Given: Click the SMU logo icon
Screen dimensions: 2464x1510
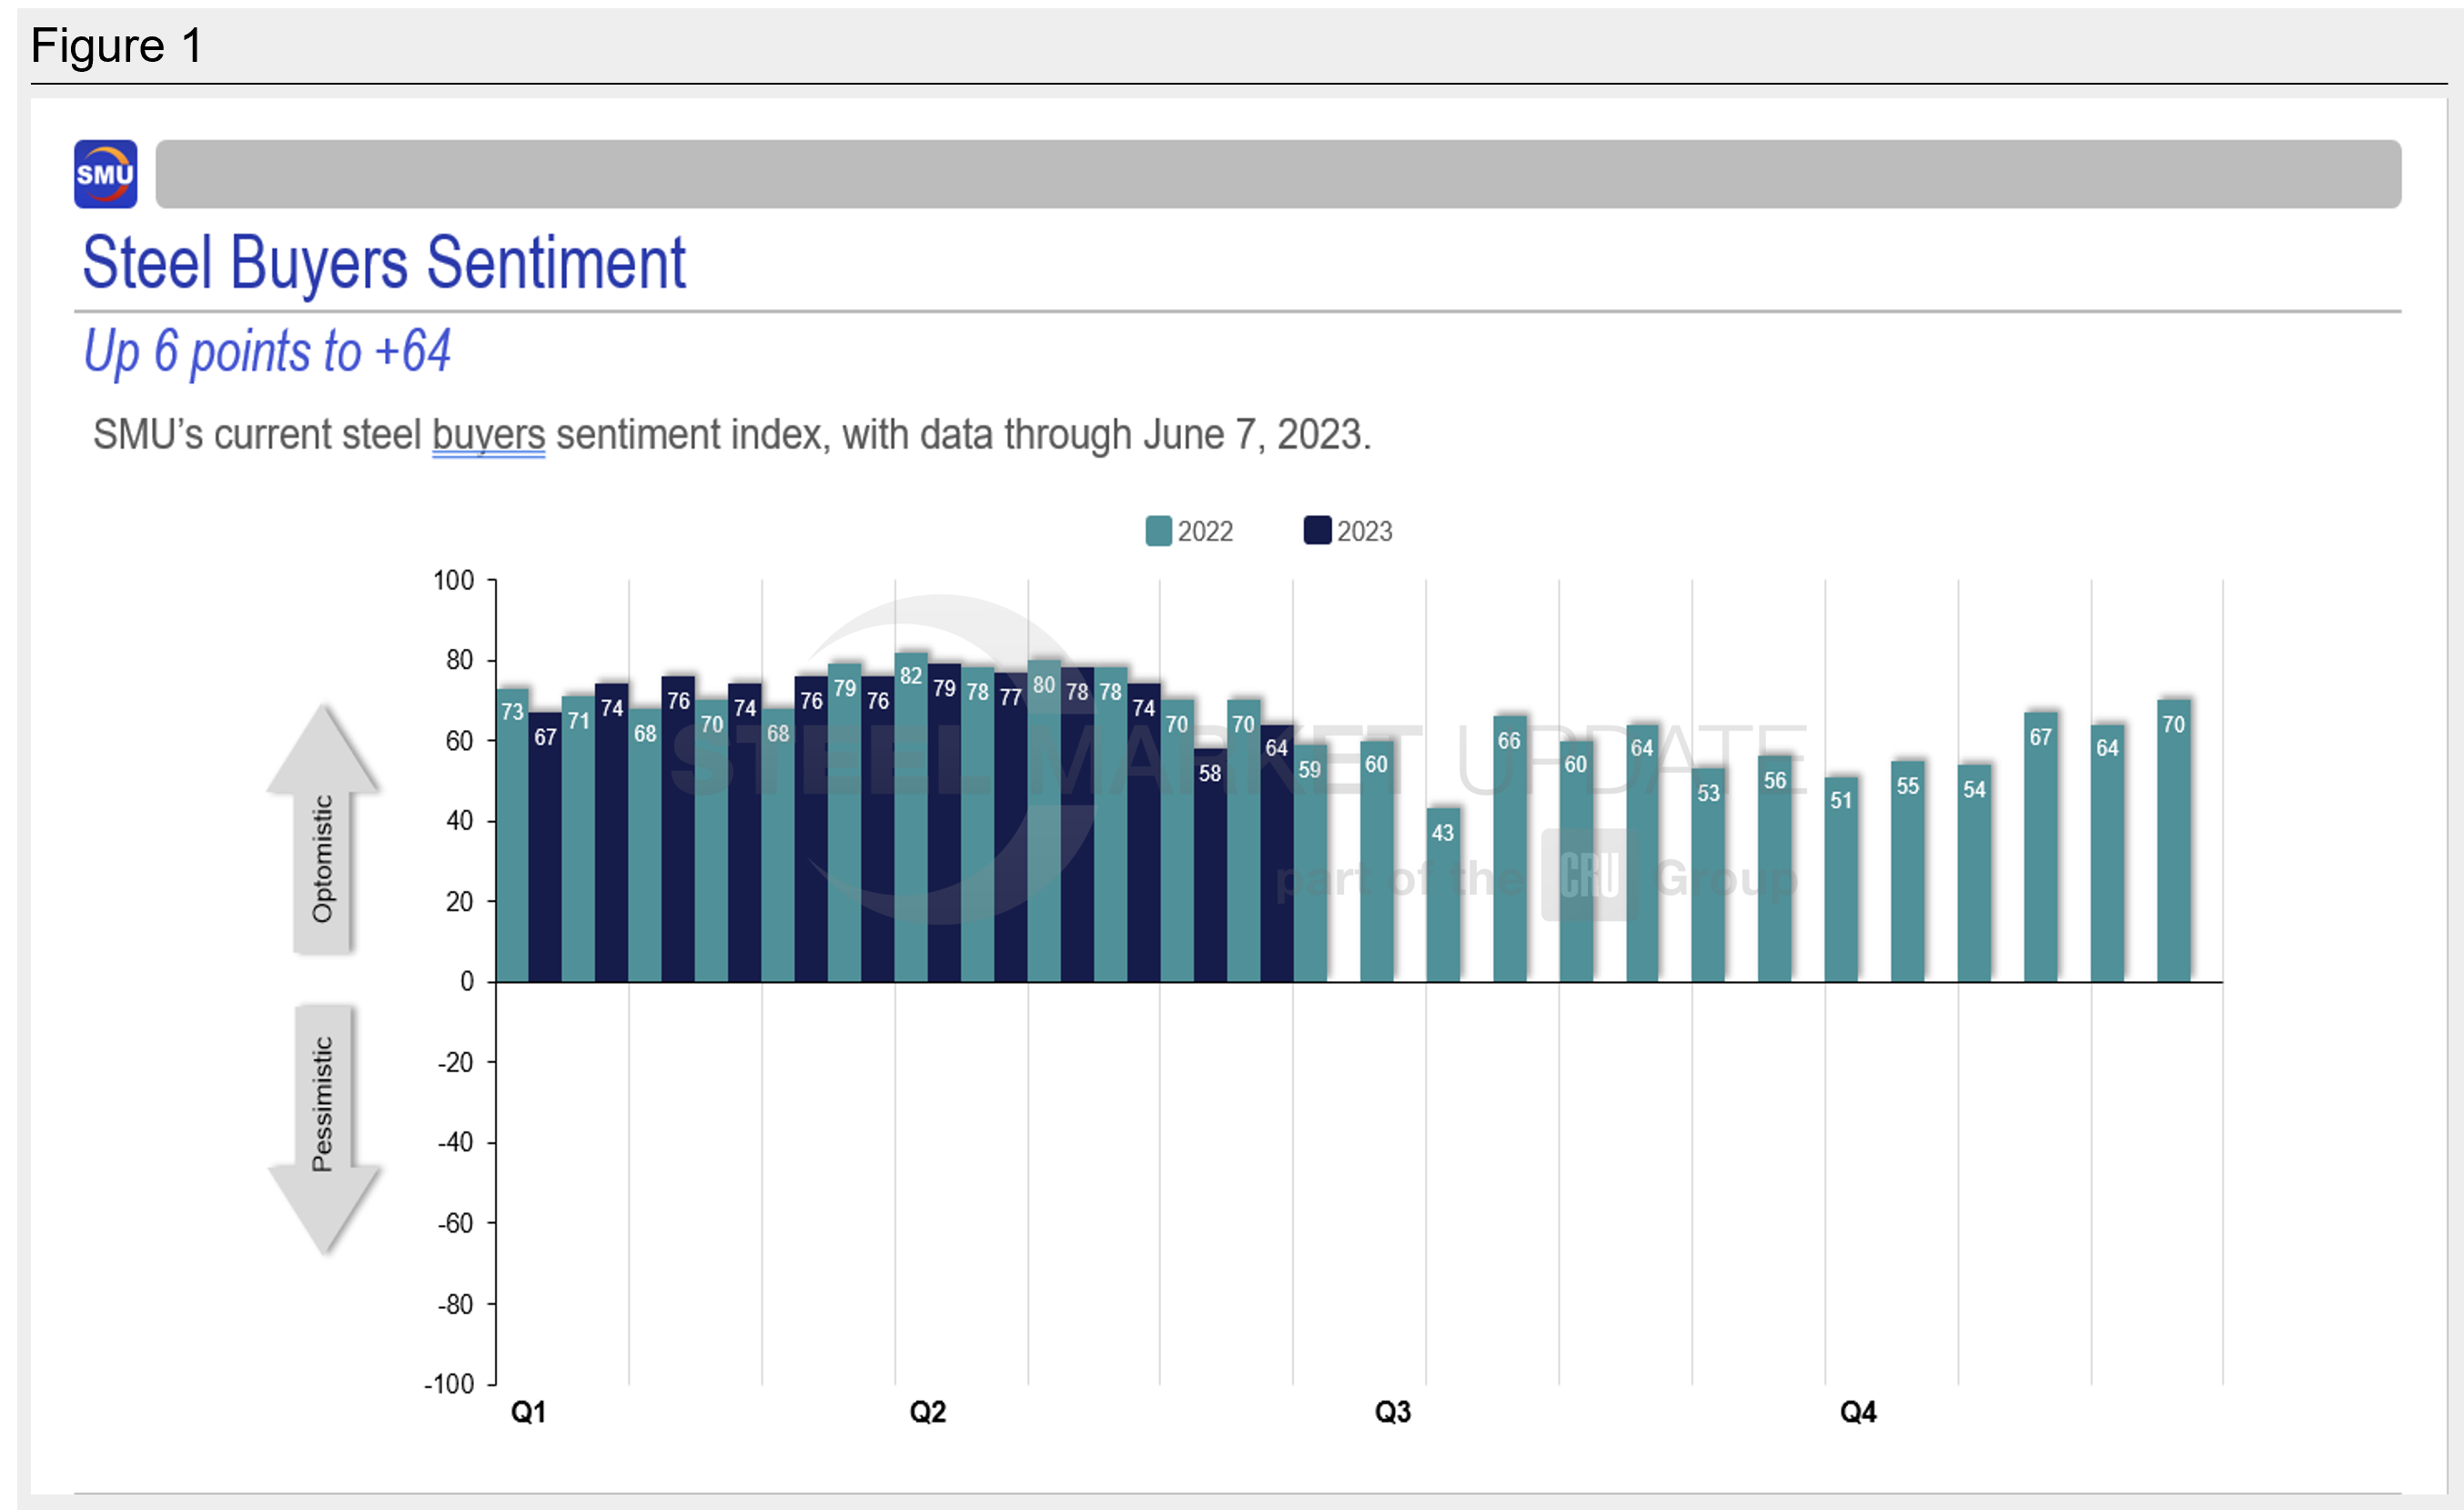Looking at the screenshot, I should tap(105, 174).
